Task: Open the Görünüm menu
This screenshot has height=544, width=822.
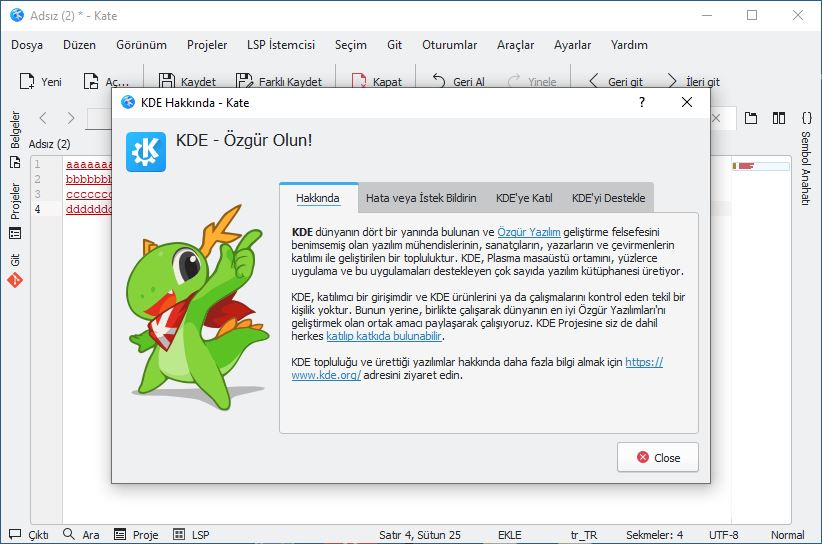Action: click(x=141, y=45)
